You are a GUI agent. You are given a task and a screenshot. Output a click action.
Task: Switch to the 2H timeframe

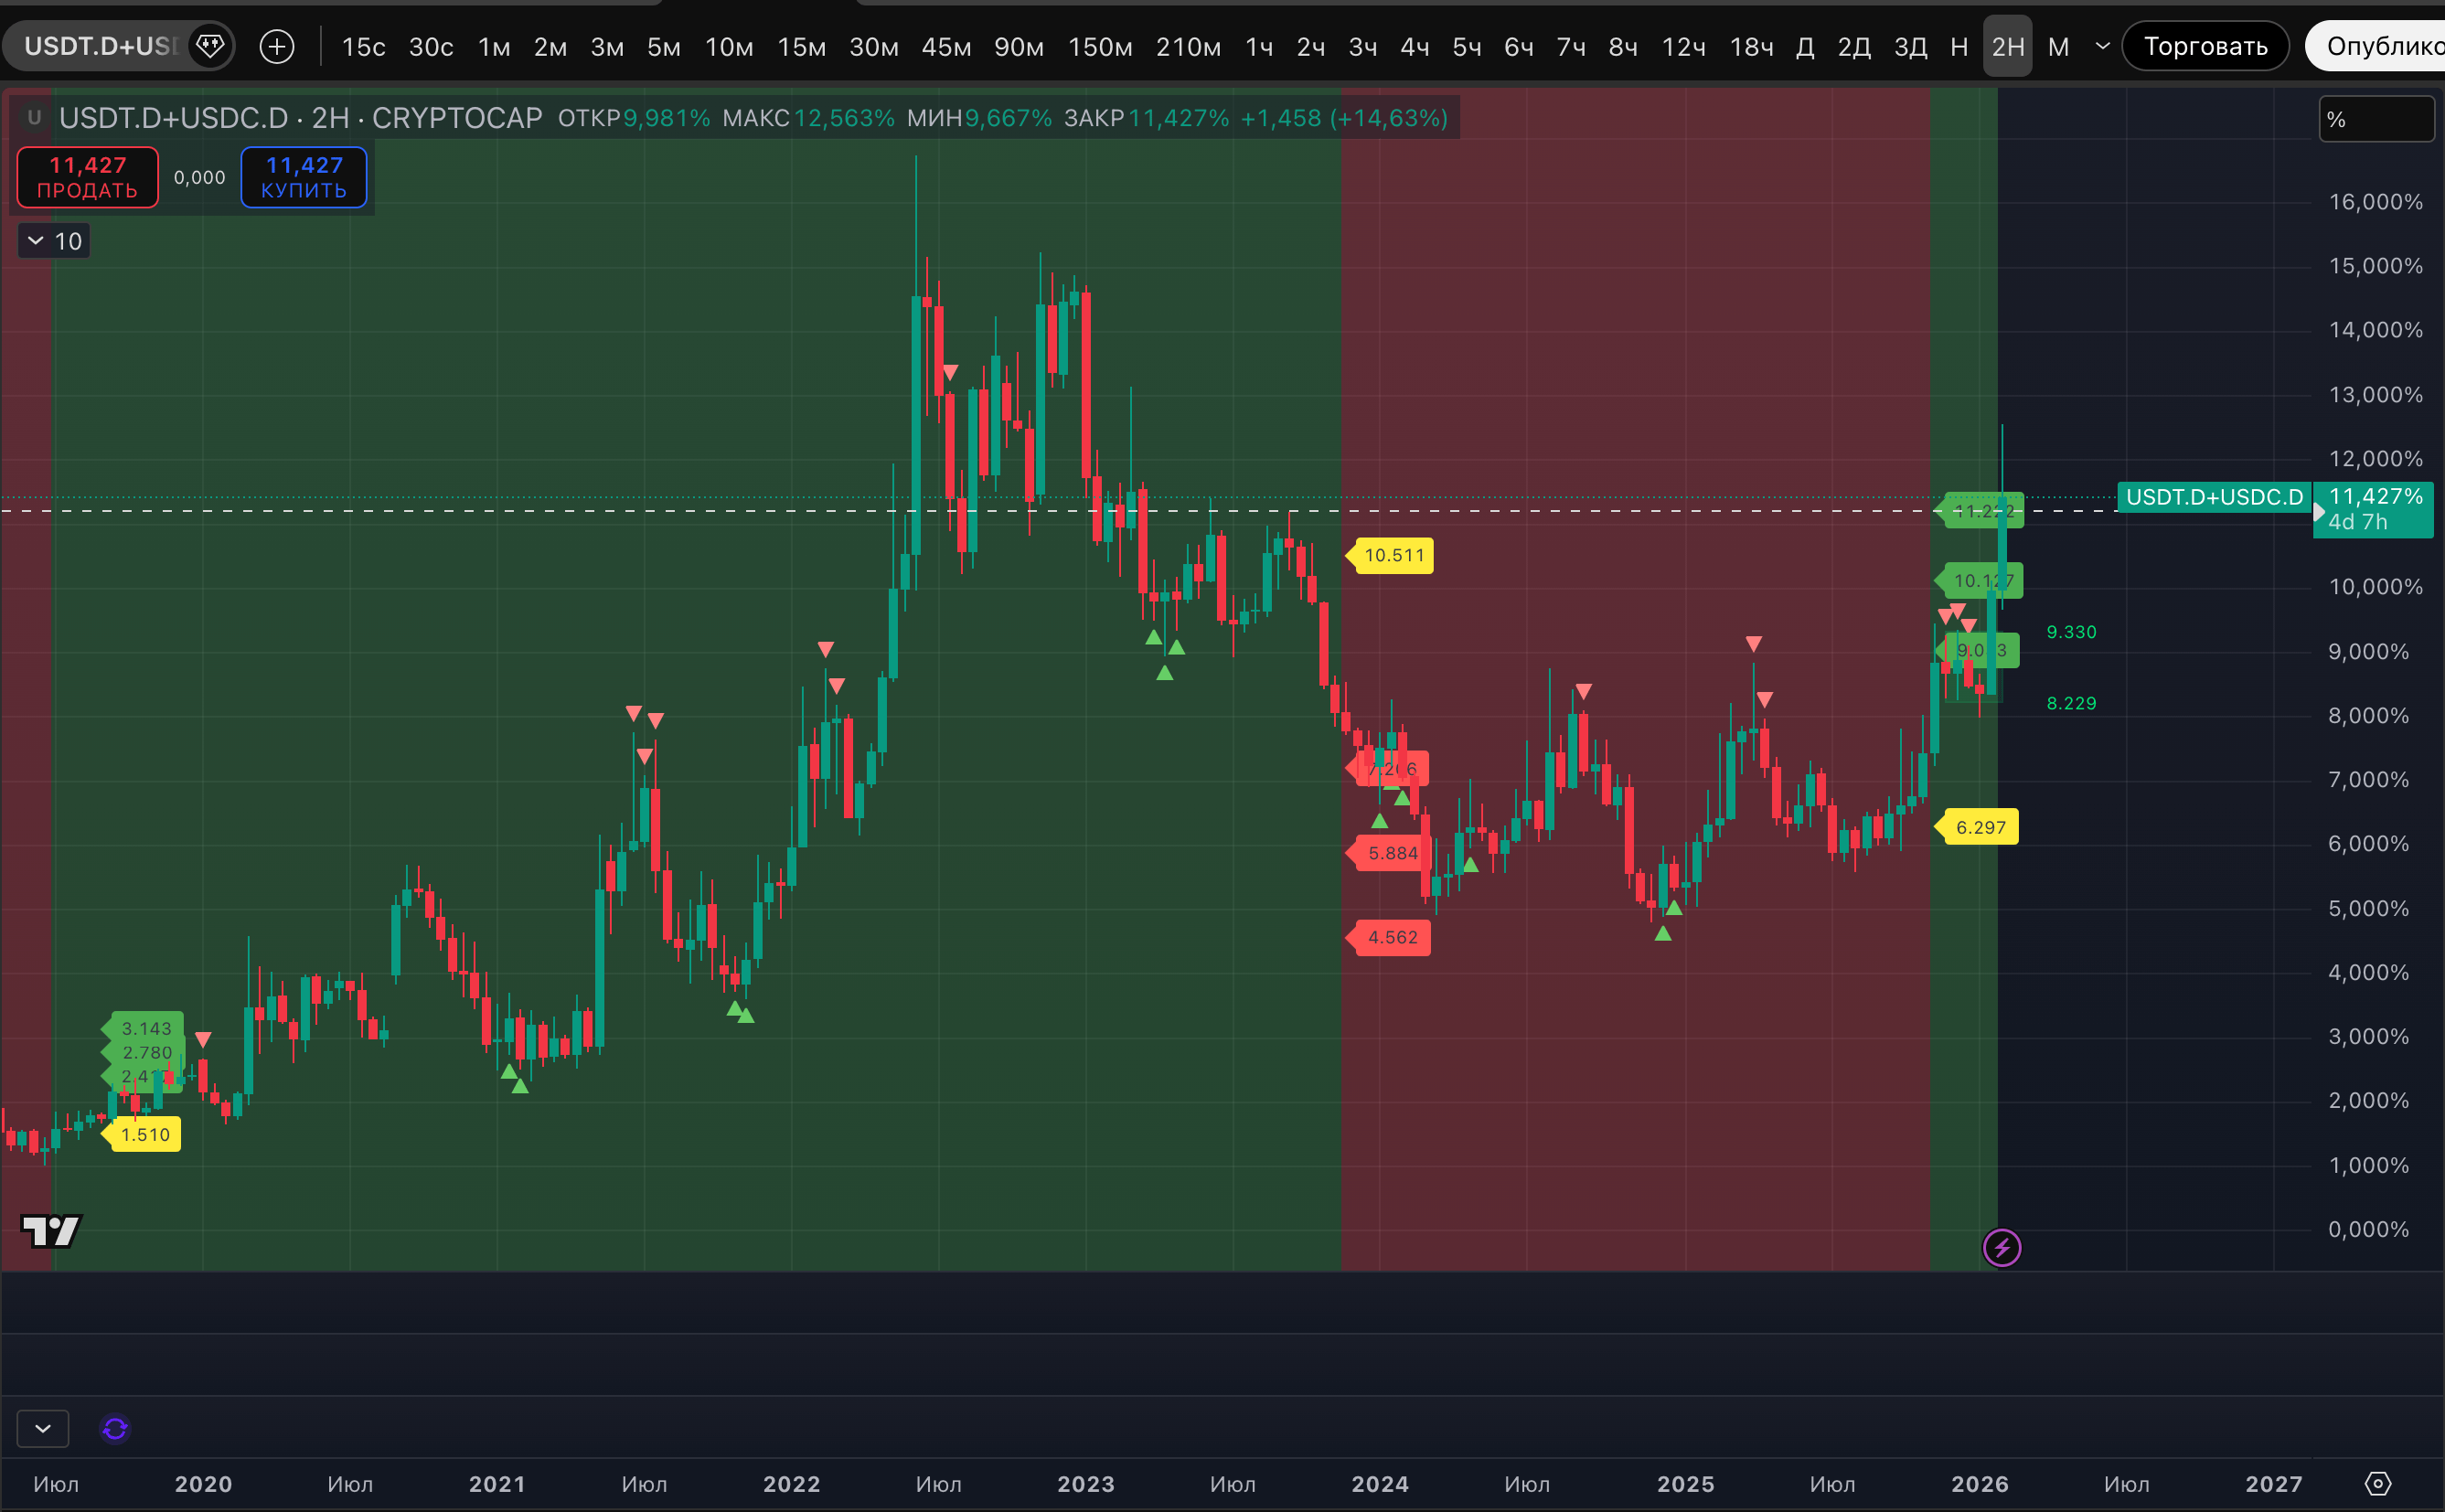click(x=2007, y=47)
